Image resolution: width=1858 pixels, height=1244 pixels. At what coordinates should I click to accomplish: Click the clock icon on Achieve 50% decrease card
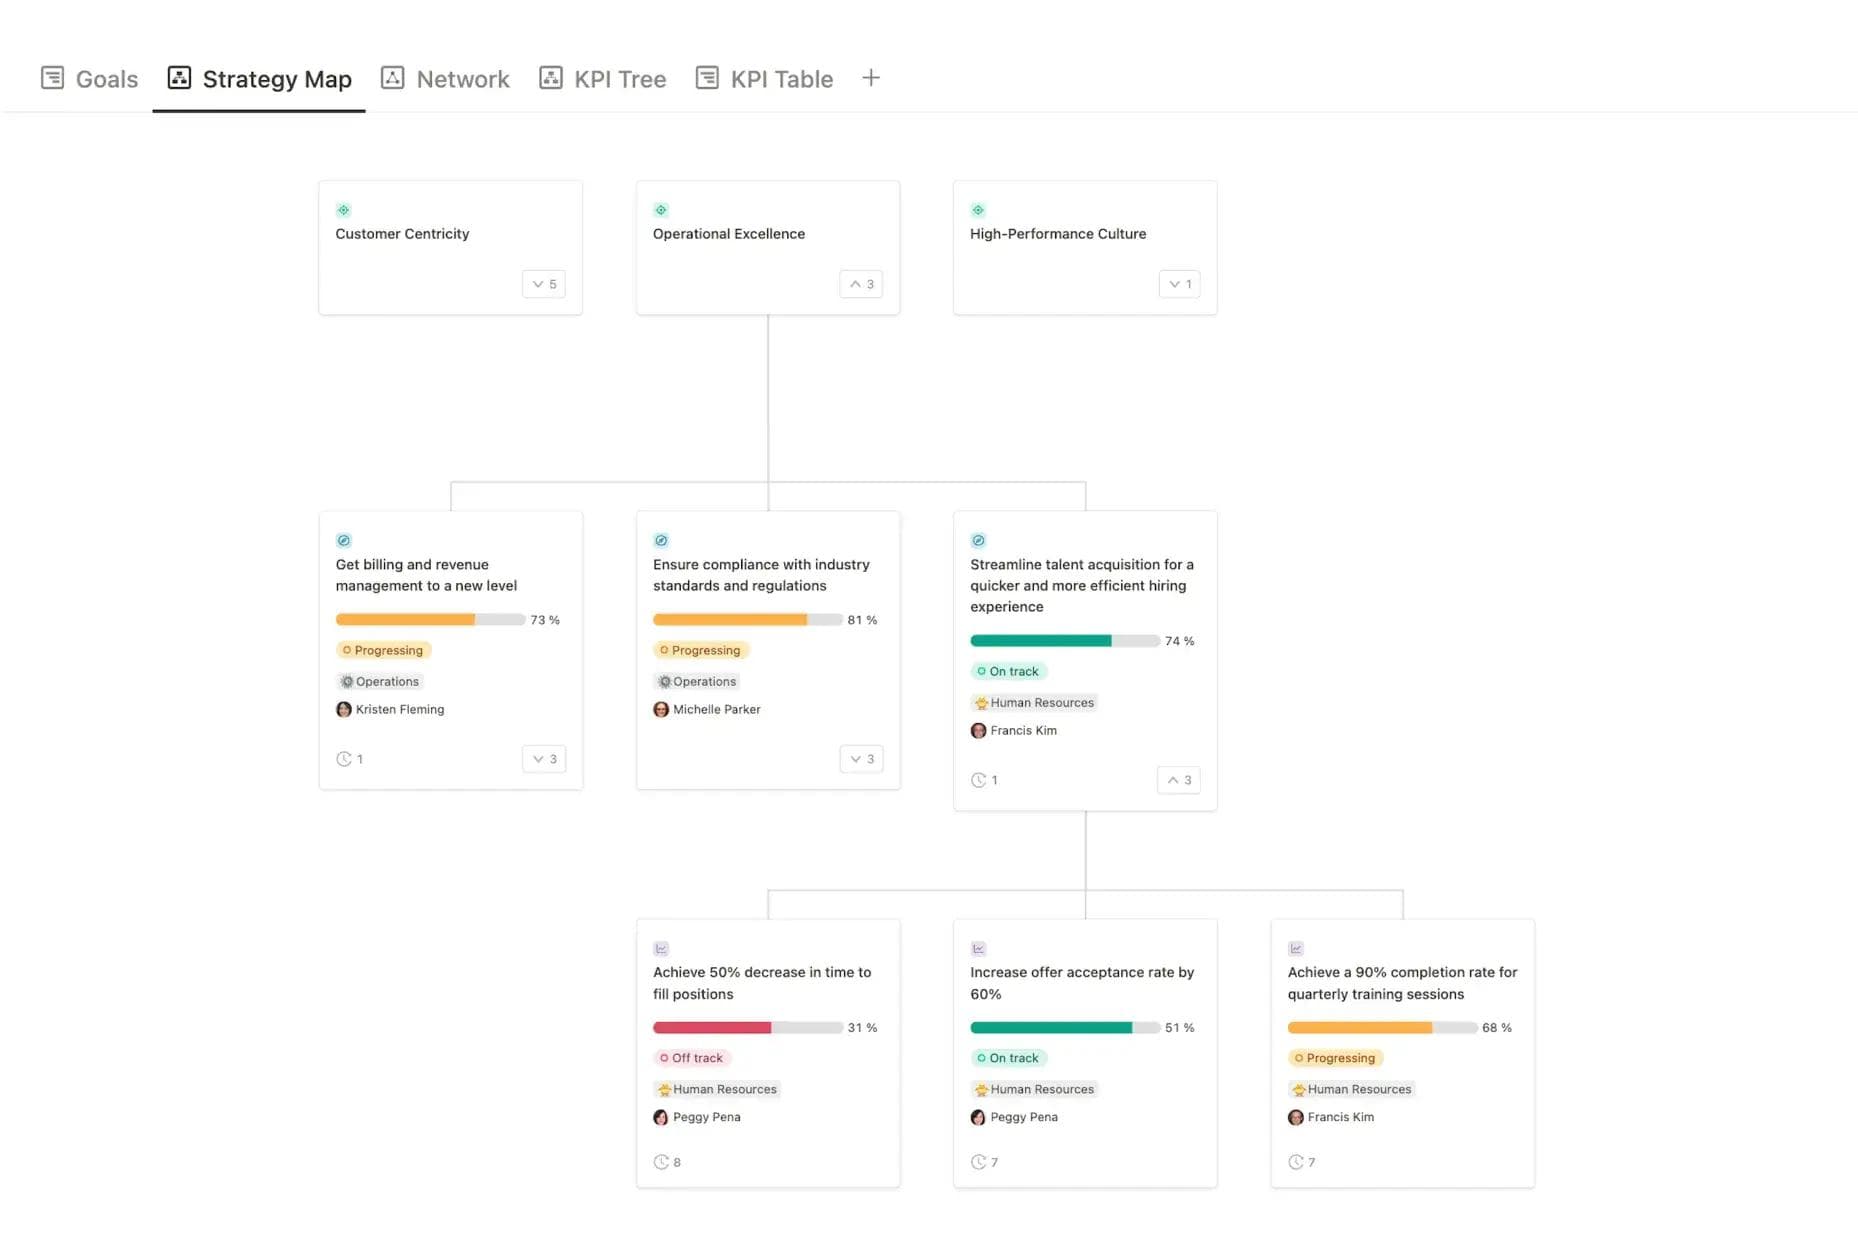[661, 1162]
